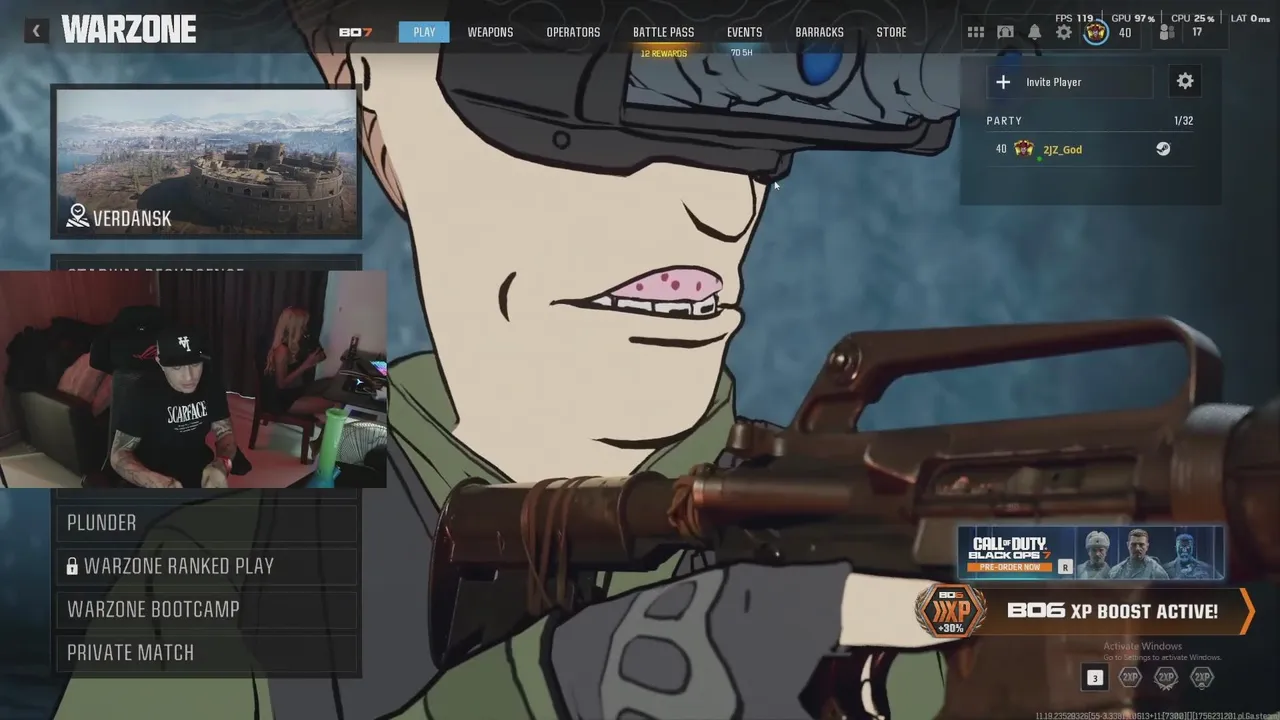Click the friends online count 17

pos(1197,33)
